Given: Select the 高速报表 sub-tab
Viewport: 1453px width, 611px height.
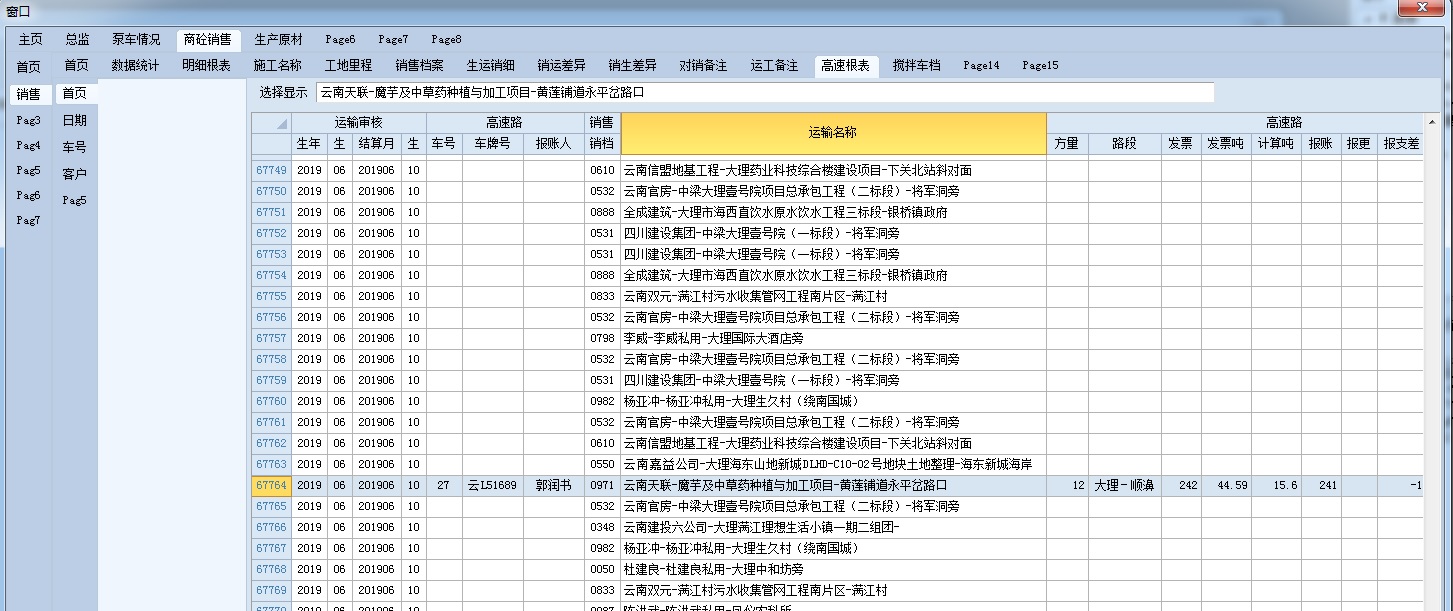Looking at the screenshot, I should [x=845, y=66].
